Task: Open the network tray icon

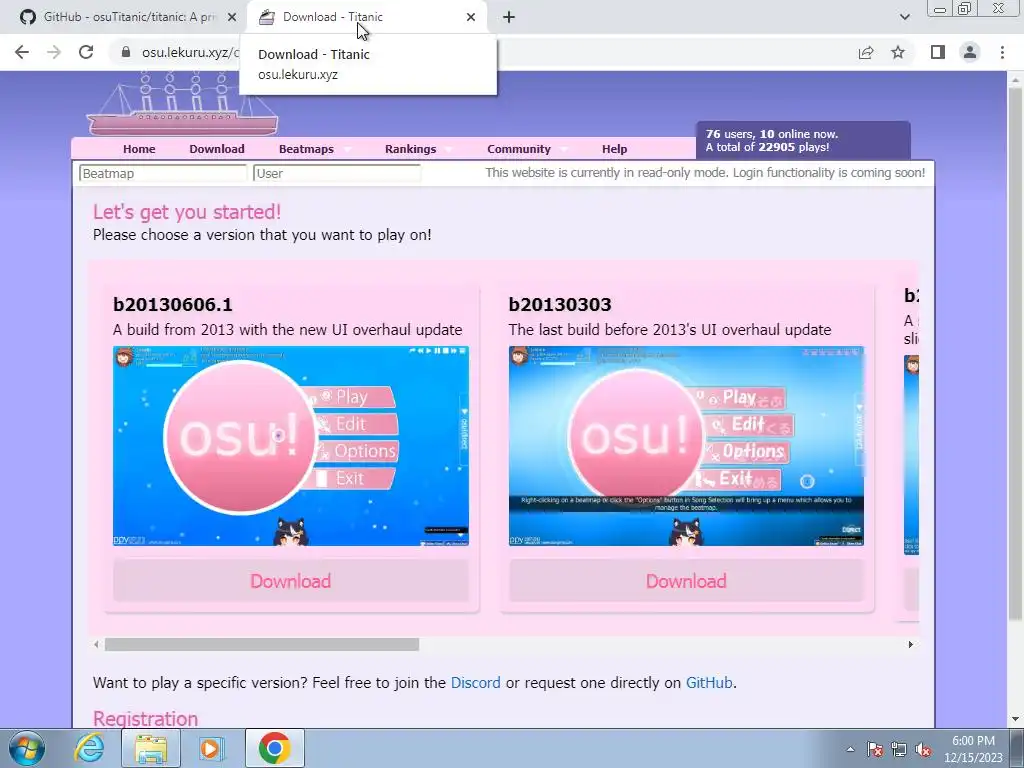Action: point(899,749)
